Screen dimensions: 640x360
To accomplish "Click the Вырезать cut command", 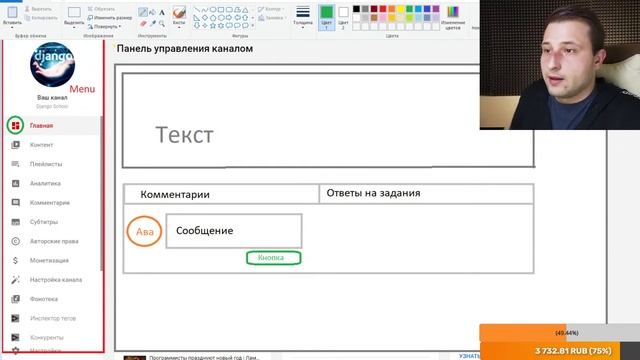I will click(38, 9).
